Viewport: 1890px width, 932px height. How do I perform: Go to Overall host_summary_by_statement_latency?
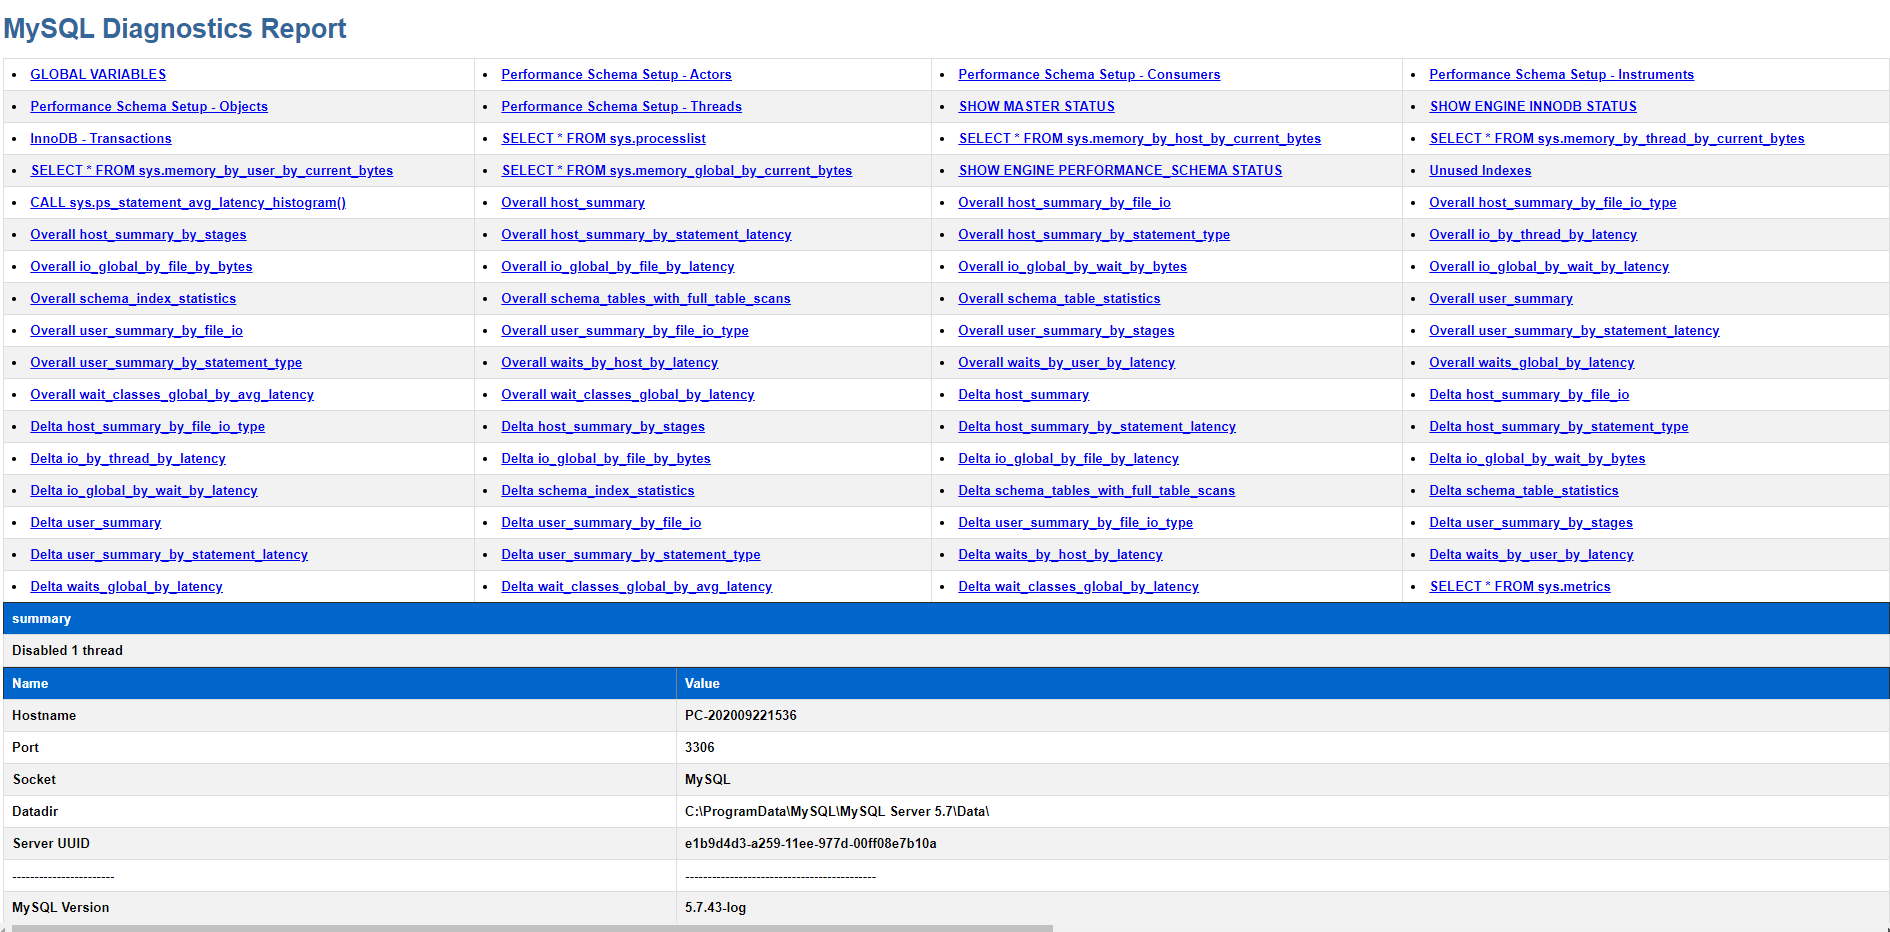click(646, 235)
